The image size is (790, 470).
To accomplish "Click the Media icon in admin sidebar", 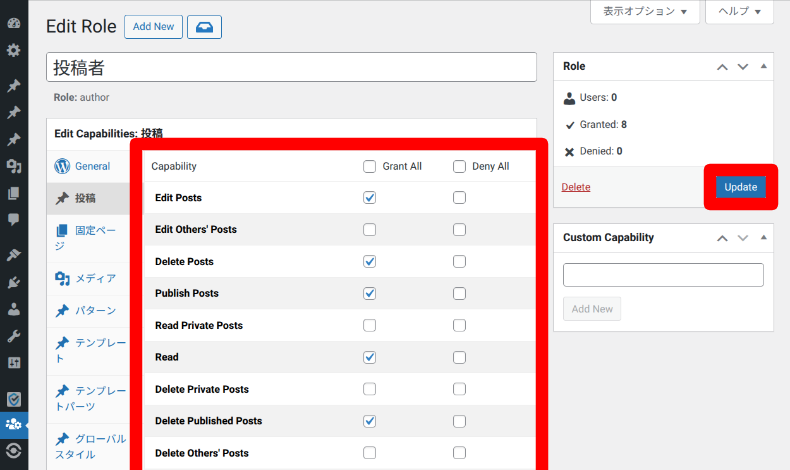I will tap(14, 166).
